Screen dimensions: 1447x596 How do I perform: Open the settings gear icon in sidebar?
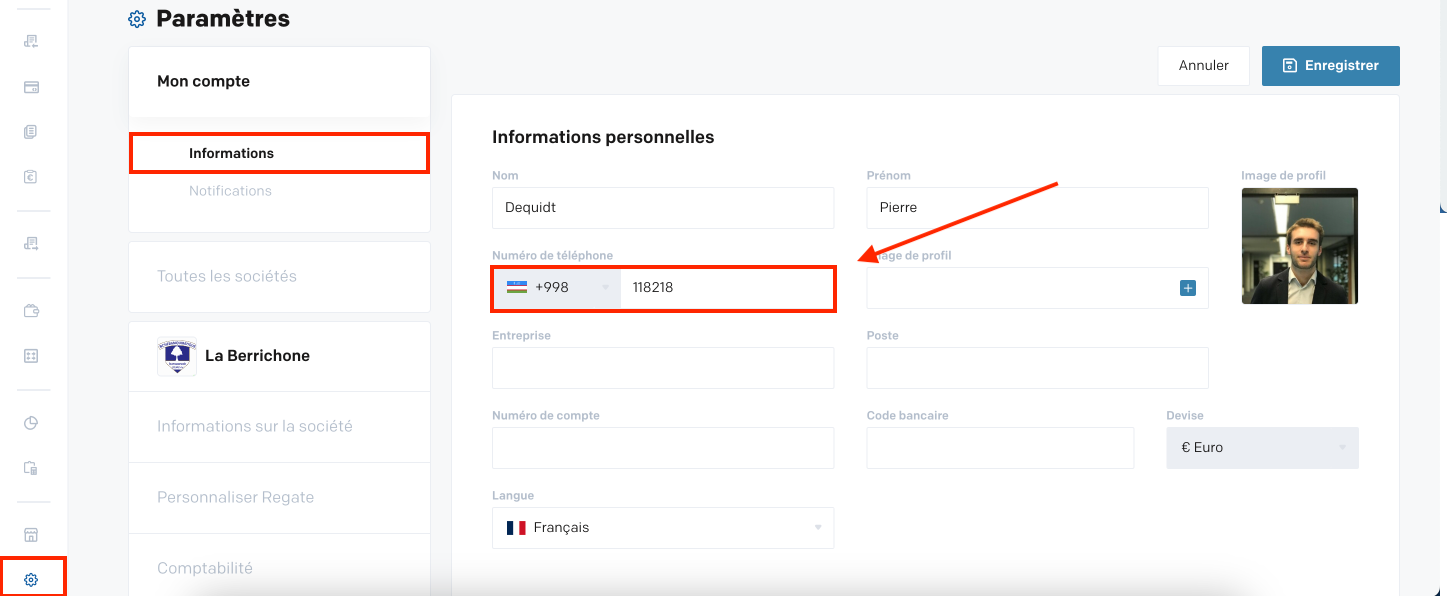(x=31, y=580)
